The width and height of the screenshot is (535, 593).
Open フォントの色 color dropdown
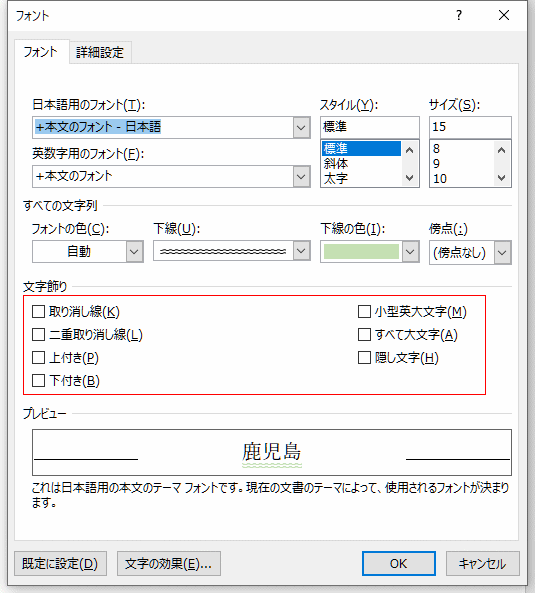[134, 252]
